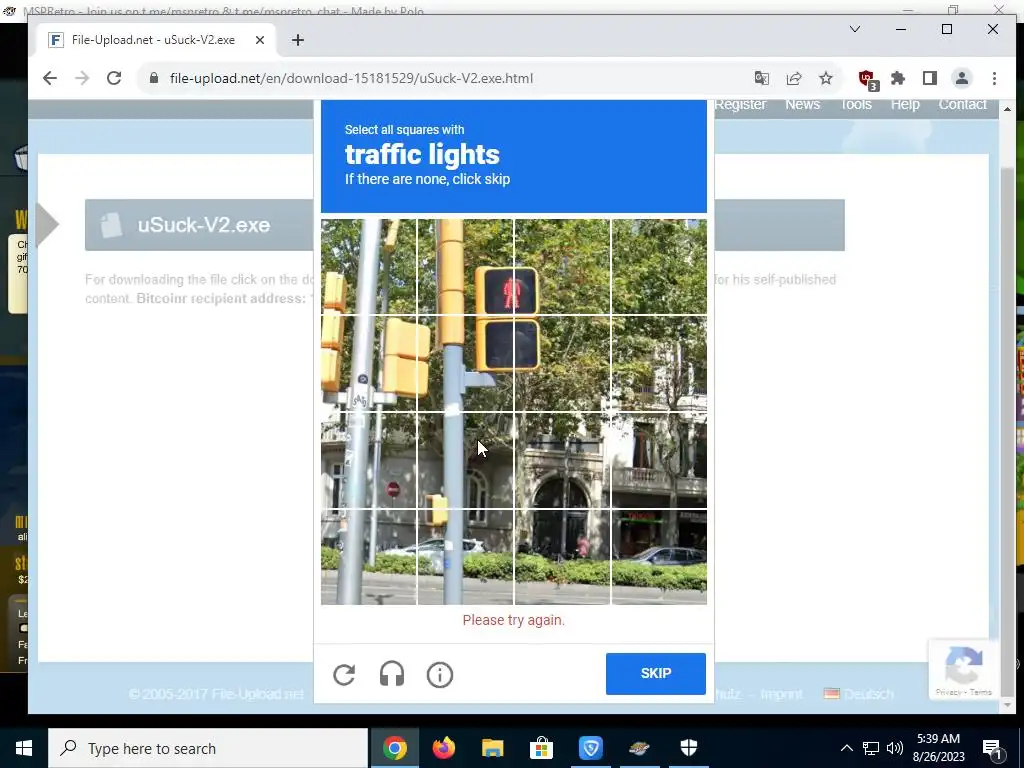Close the File-Upload.net tab
Image resolution: width=1024 pixels, height=768 pixels.
coord(260,40)
